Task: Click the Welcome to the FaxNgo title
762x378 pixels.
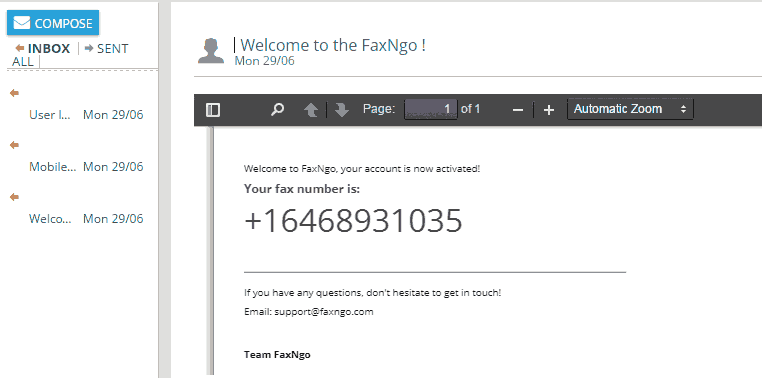Action: pos(333,45)
